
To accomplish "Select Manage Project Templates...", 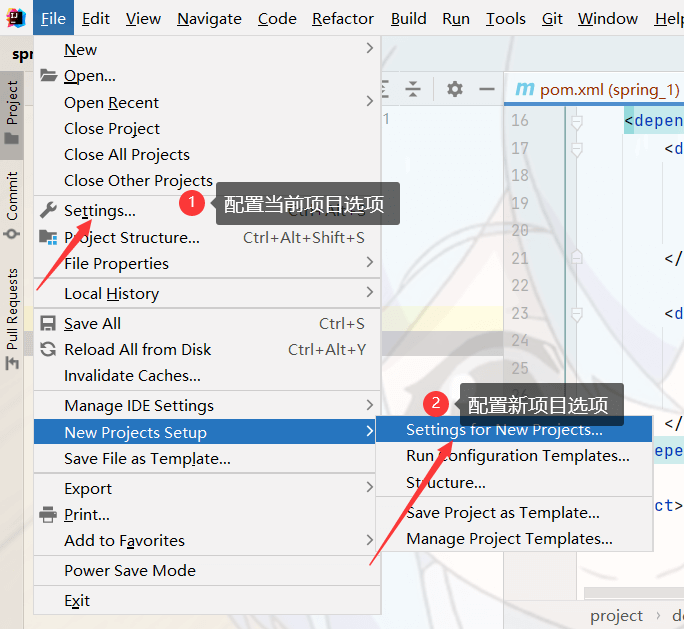I will pyautogui.click(x=514, y=539).
